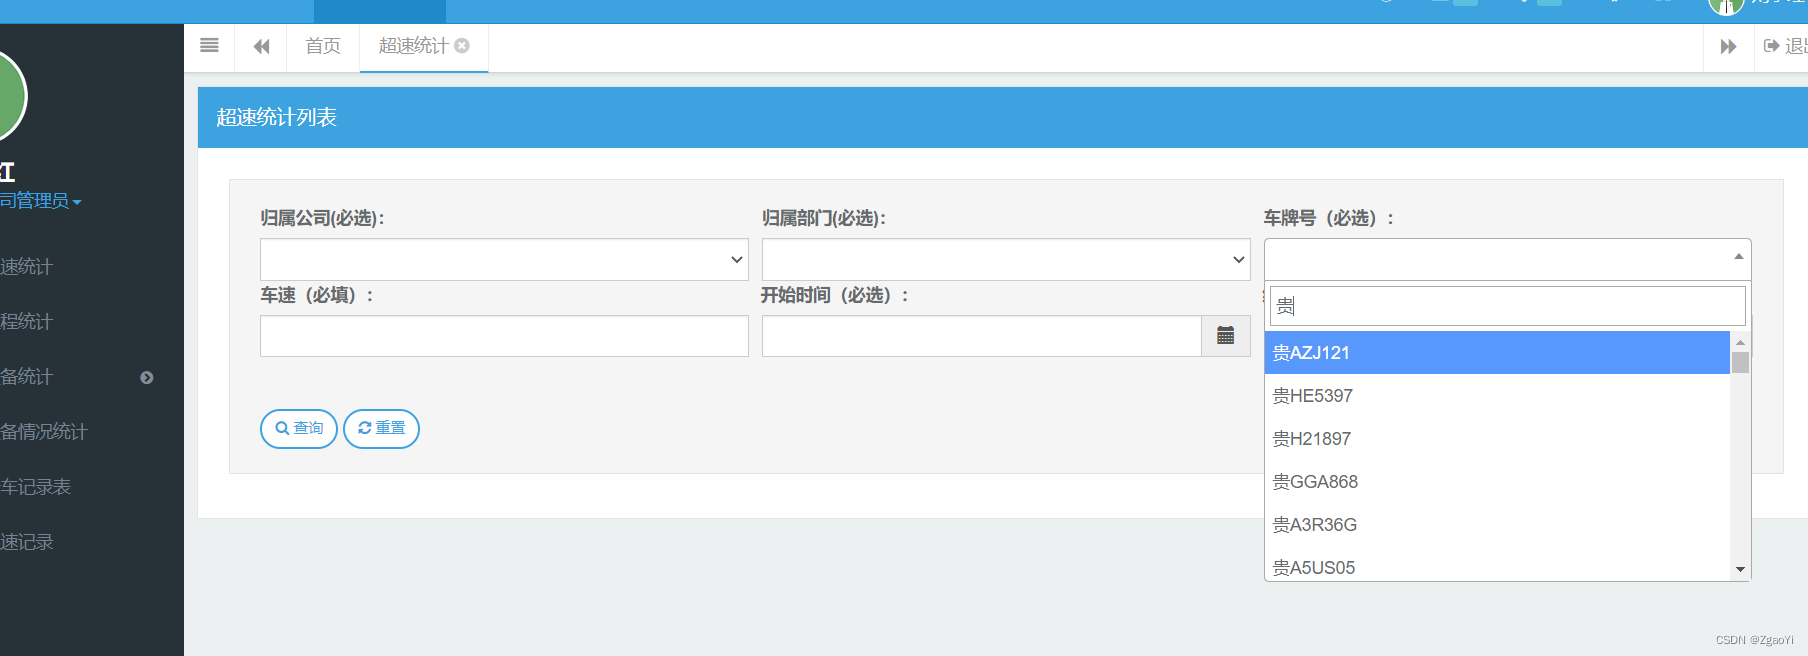Click the plate list scrollbar up arrow
1808x656 pixels.
(1740, 342)
